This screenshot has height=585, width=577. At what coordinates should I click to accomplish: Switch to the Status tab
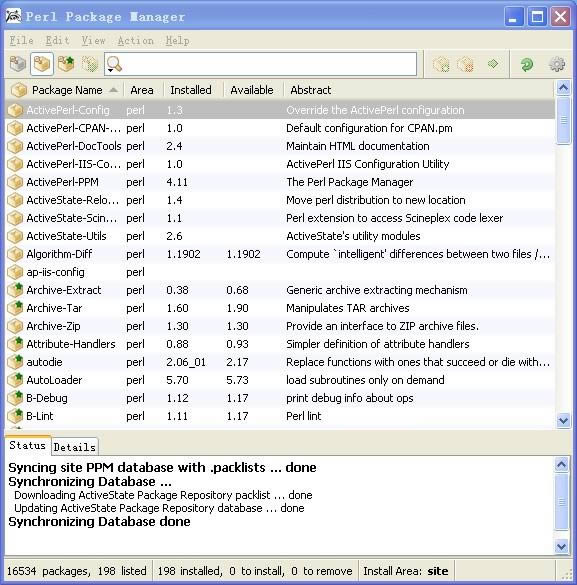pos(28,445)
